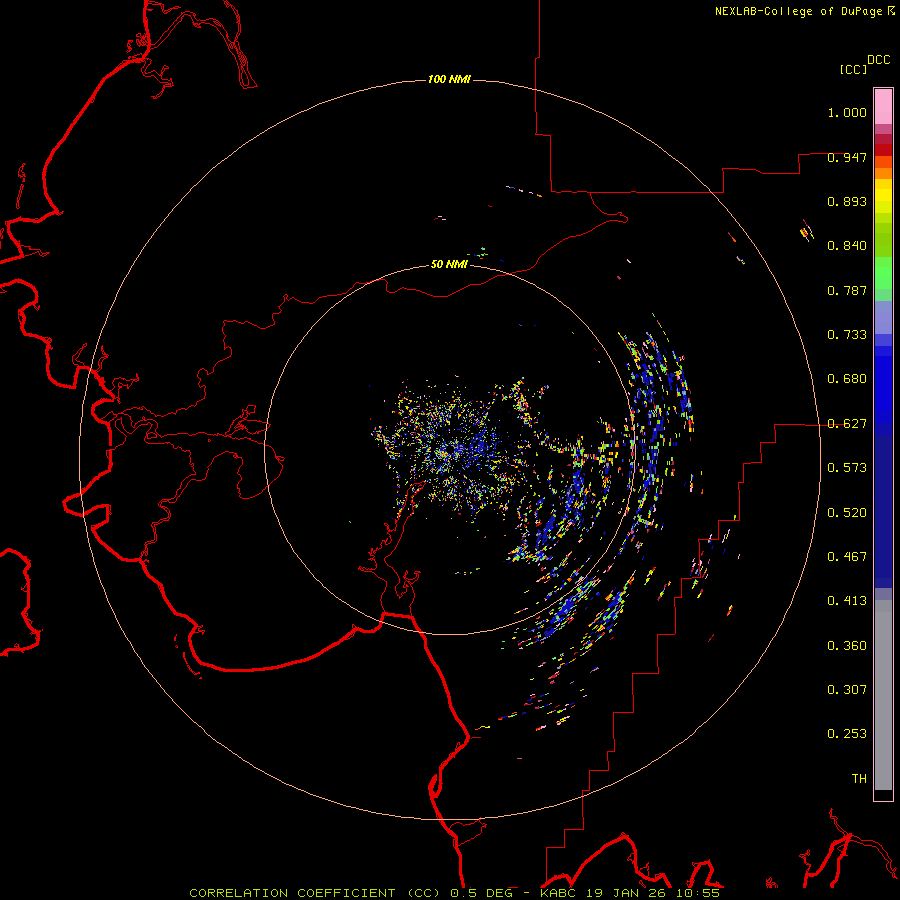Image resolution: width=900 pixels, height=900 pixels.
Task: Click the 1.000 legend value
Action: 847,112
